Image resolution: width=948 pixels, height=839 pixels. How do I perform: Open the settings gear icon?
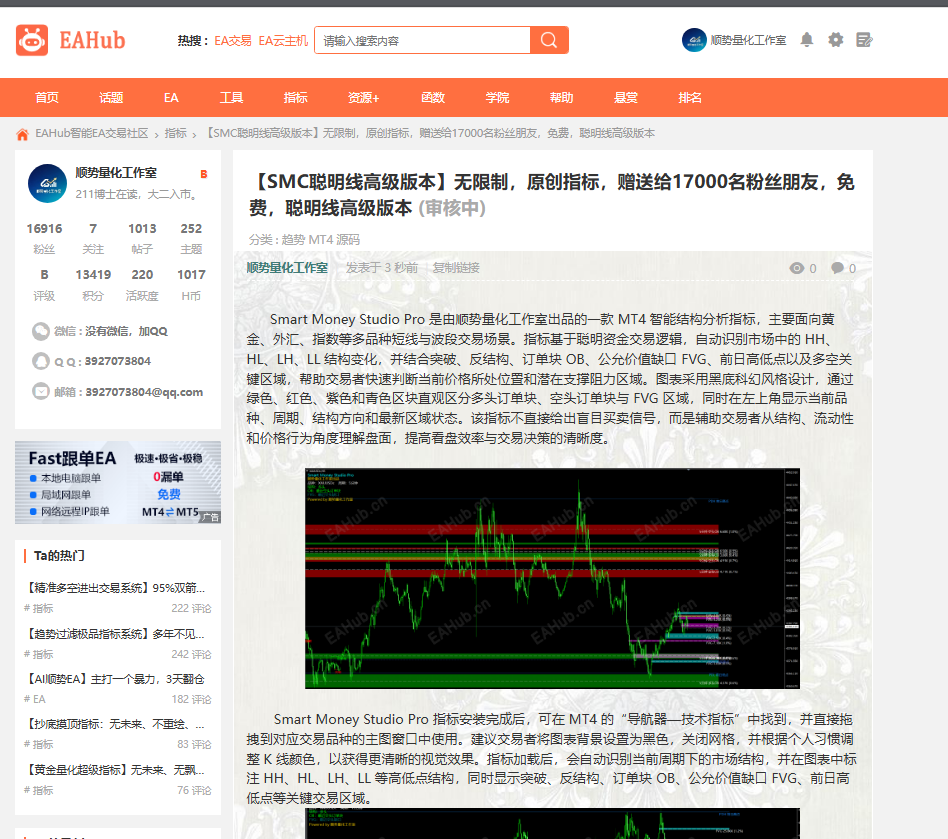836,40
